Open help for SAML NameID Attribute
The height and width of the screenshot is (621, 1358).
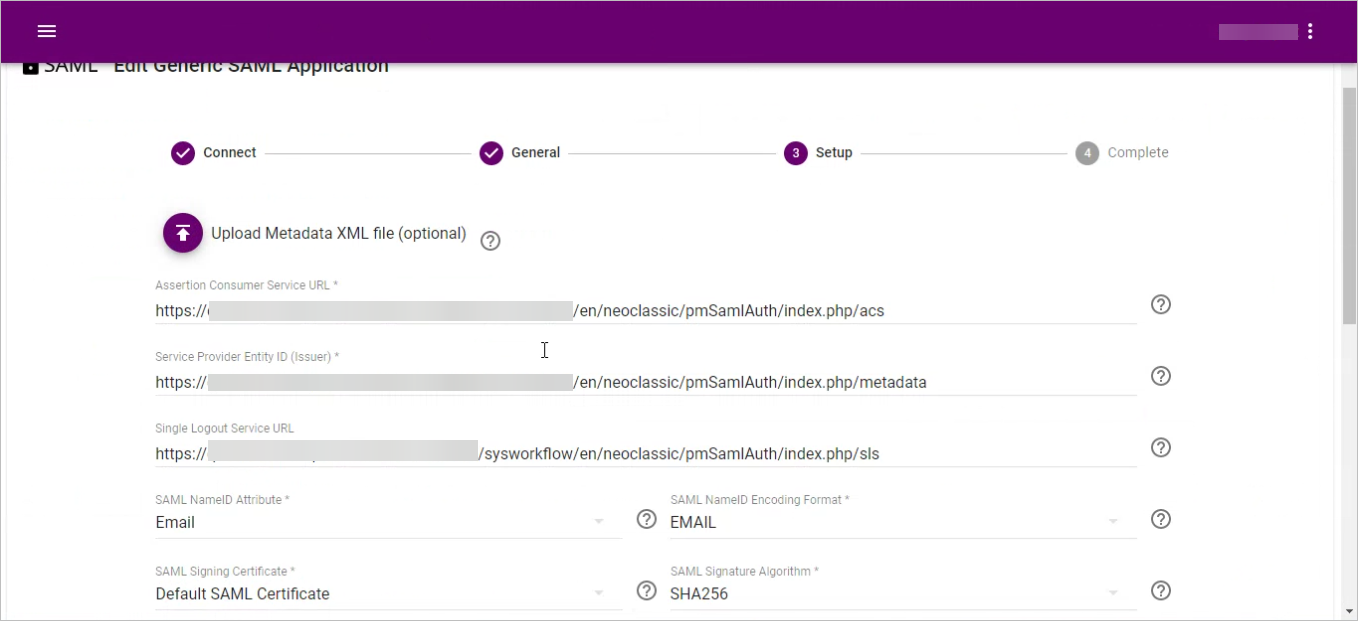647,519
